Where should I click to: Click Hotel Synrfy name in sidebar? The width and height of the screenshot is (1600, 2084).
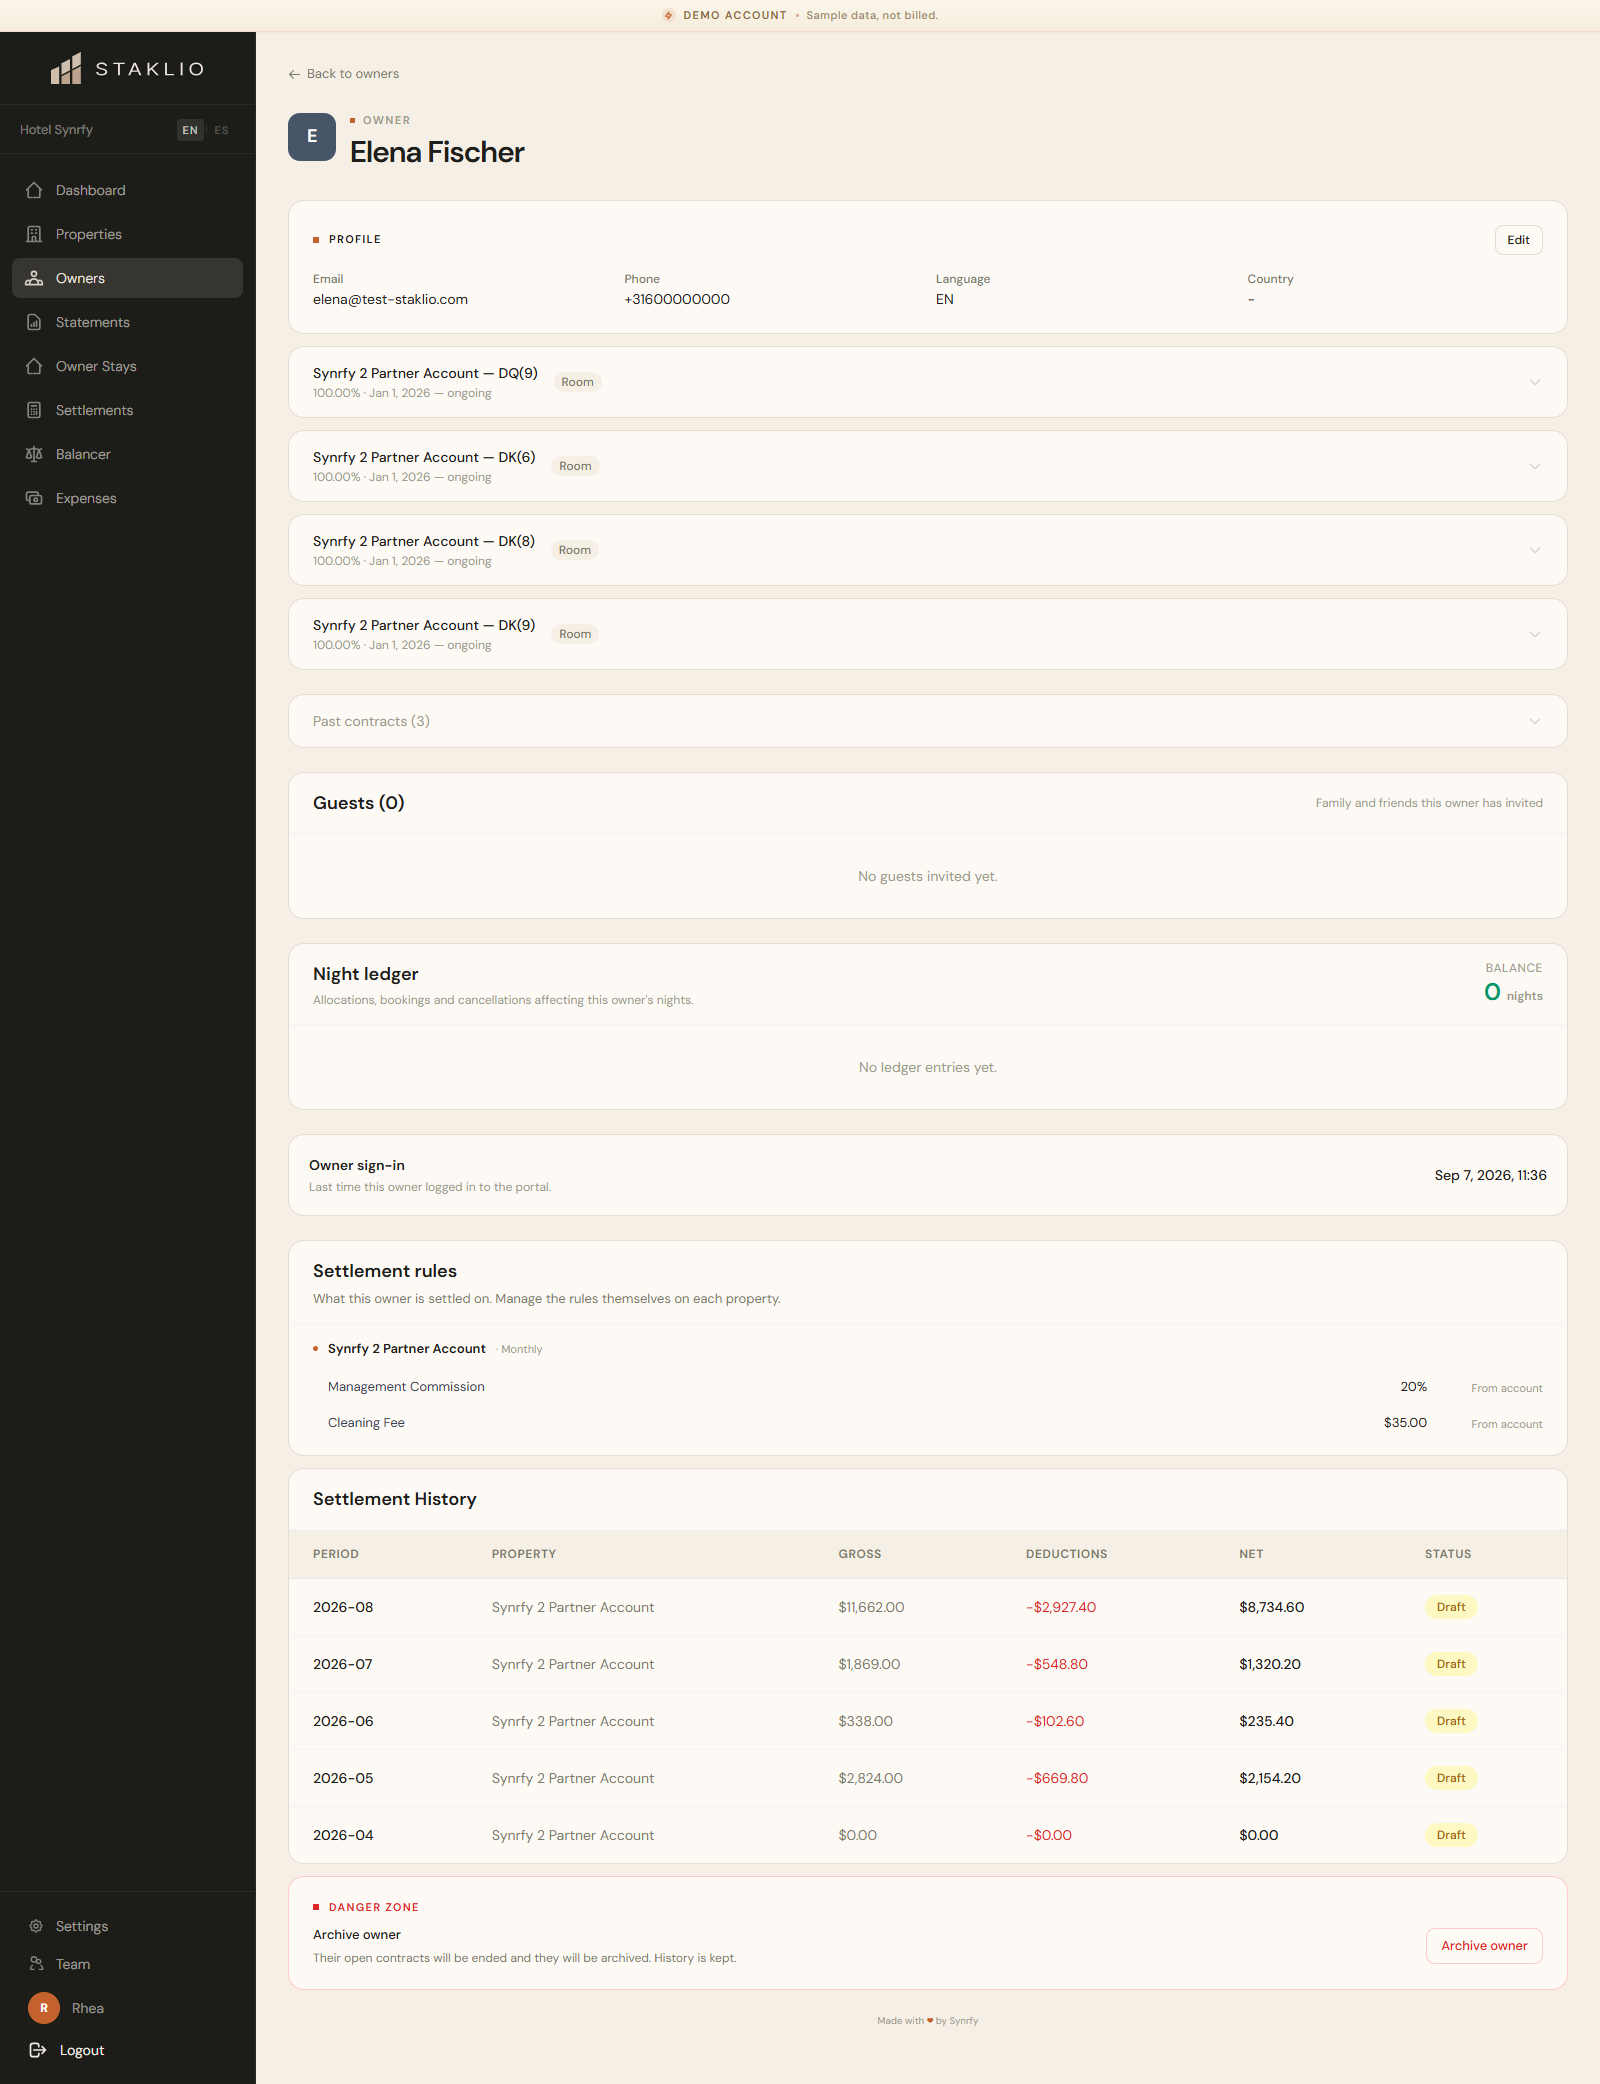tap(56, 130)
